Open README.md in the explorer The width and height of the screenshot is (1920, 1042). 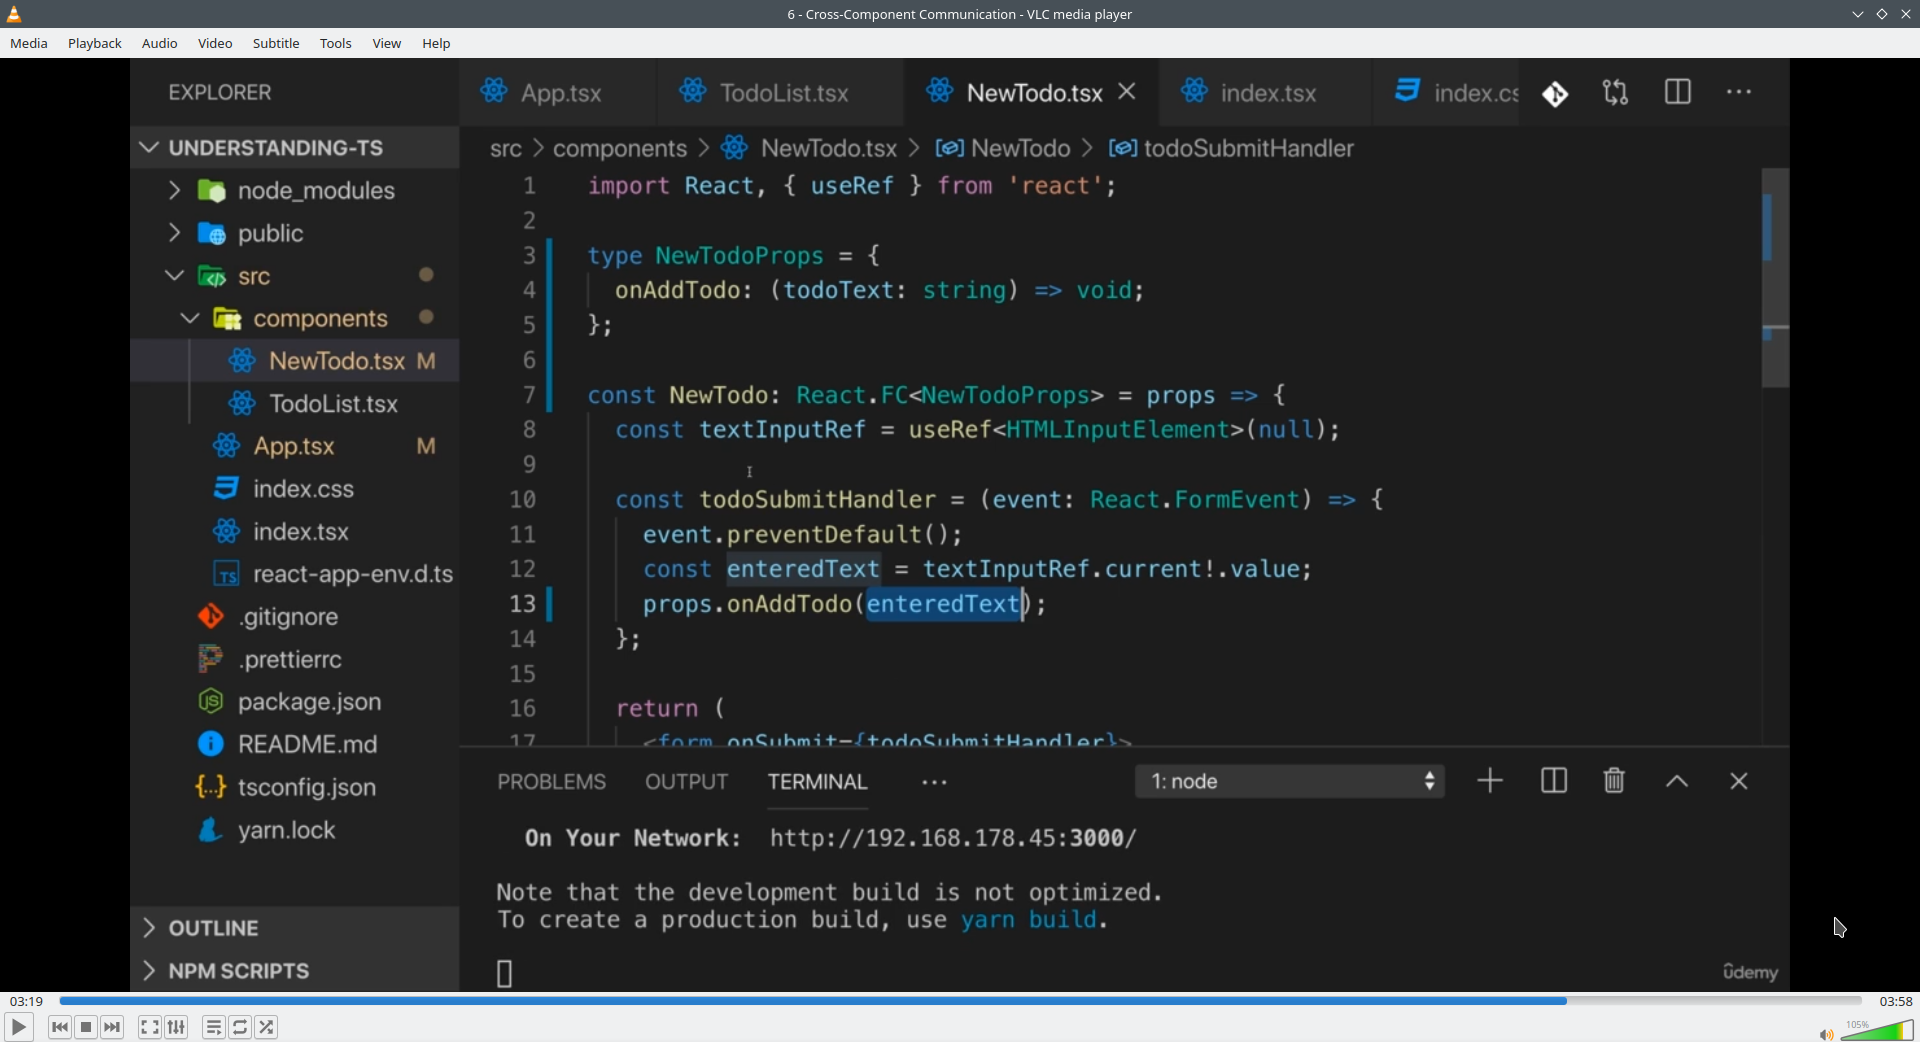coord(295,745)
